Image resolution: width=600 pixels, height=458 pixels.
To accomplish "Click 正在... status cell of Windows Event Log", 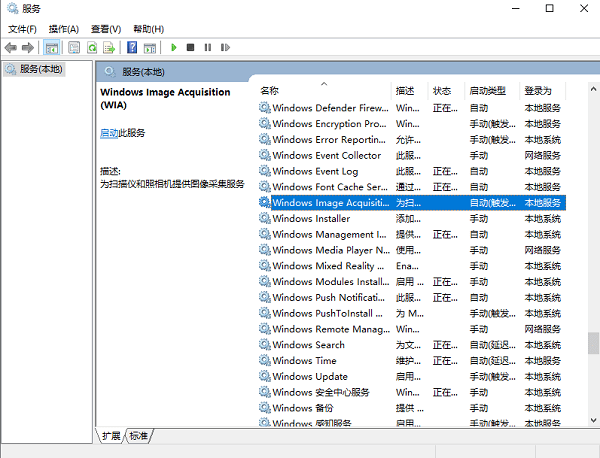I will tap(445, 171).
